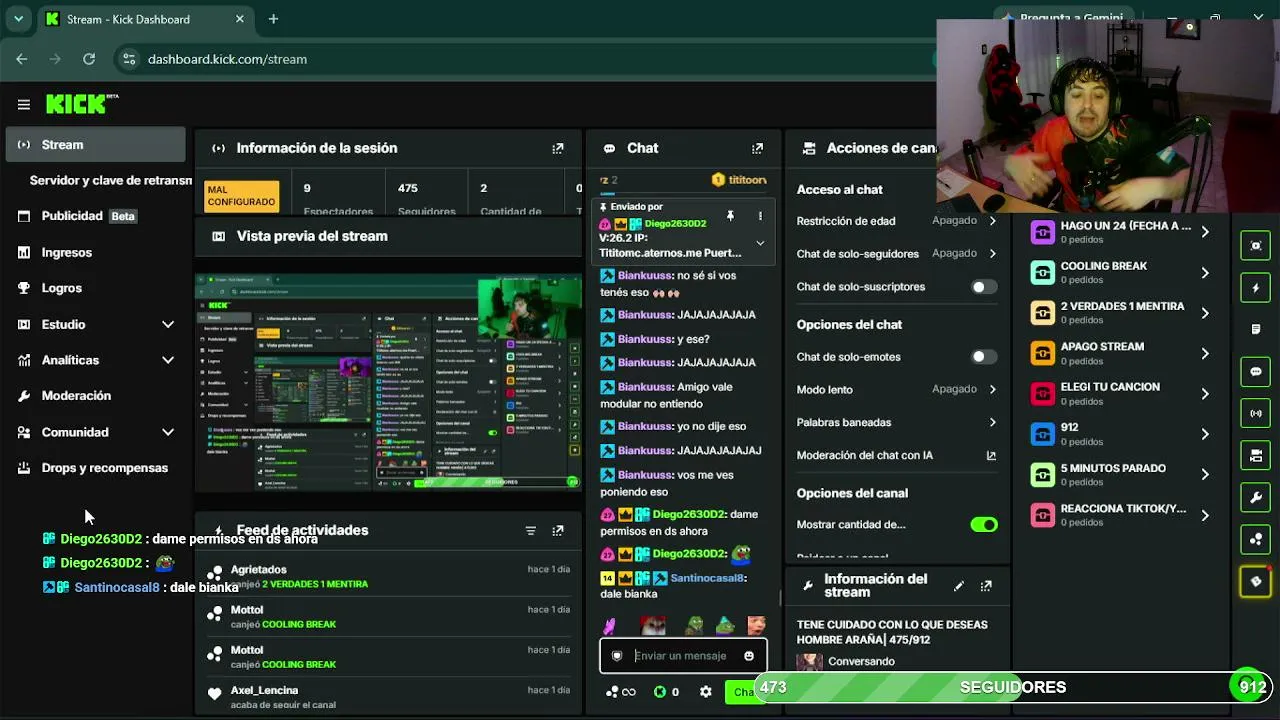
Task: Click the screen-capture icon in right sidebar
Action: (x=1256, y=246)
